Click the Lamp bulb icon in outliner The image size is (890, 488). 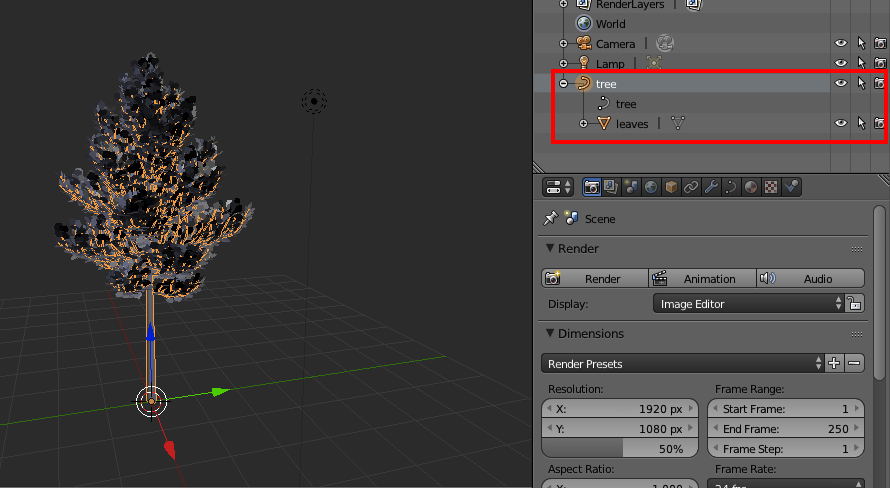click(x=583, y=63)
